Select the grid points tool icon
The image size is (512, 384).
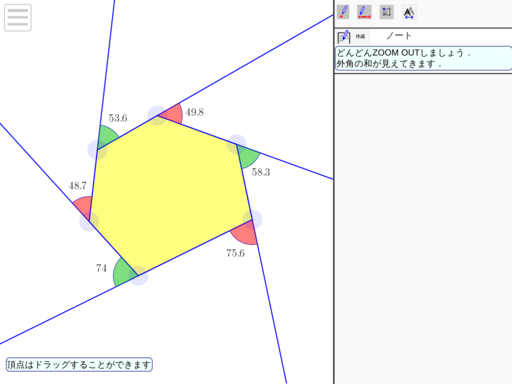pyautogui.click(x=387, y=12)
